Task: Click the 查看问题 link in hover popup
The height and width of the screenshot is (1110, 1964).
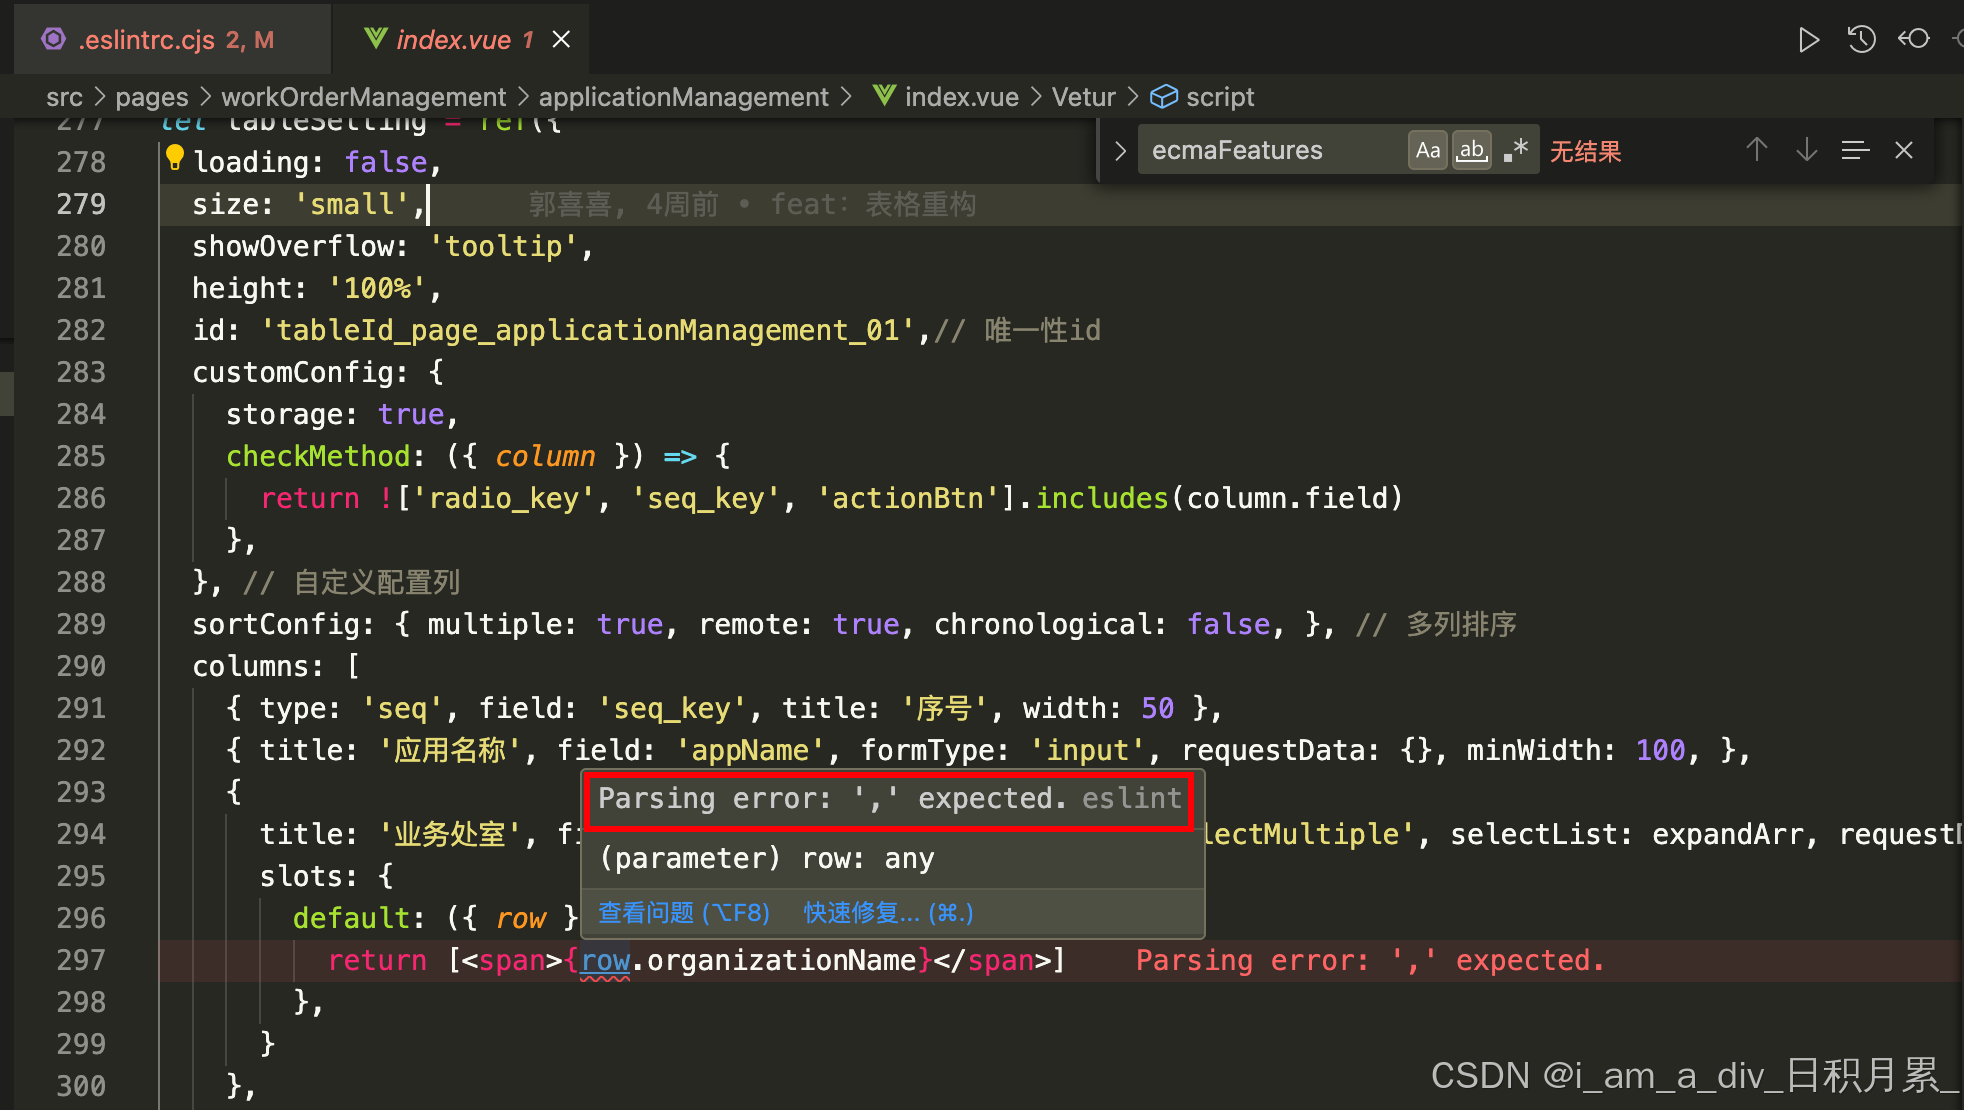Action: tap(684, 913)
